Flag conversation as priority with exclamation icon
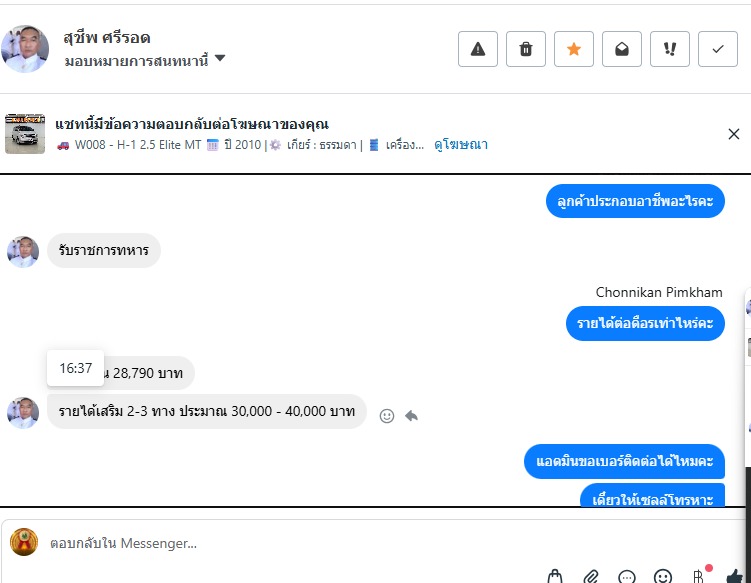The height and width of the screenshot is (583, 751). click(x=670, y=49)
